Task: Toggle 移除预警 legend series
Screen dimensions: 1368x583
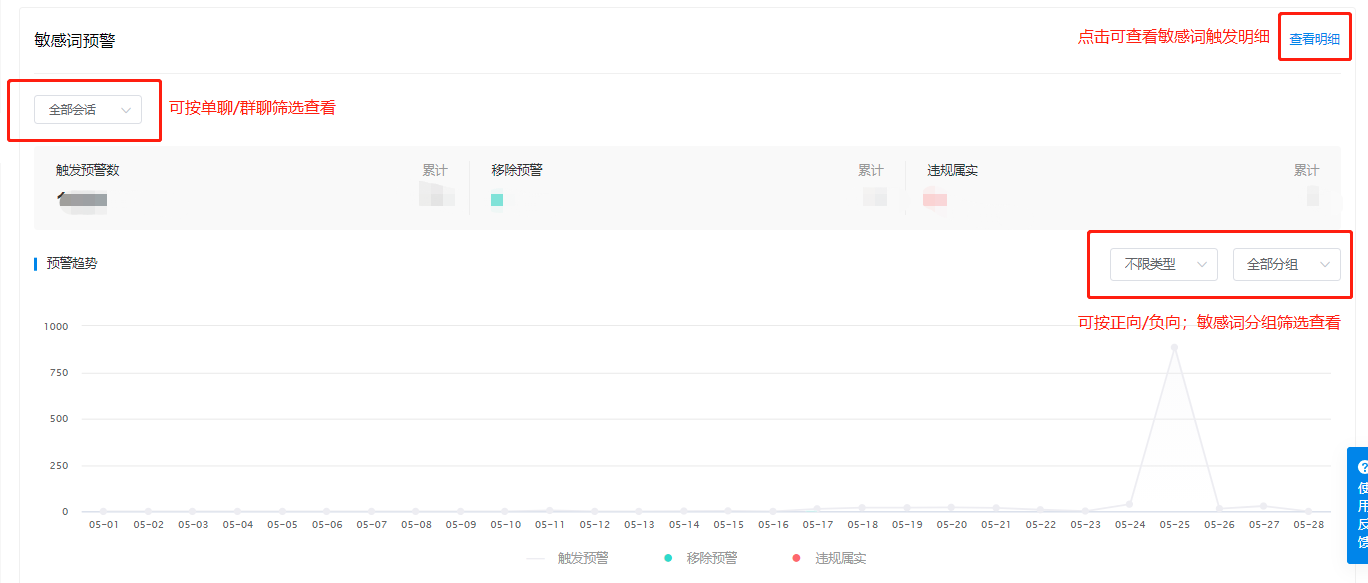Action: [x=710, y=558]
